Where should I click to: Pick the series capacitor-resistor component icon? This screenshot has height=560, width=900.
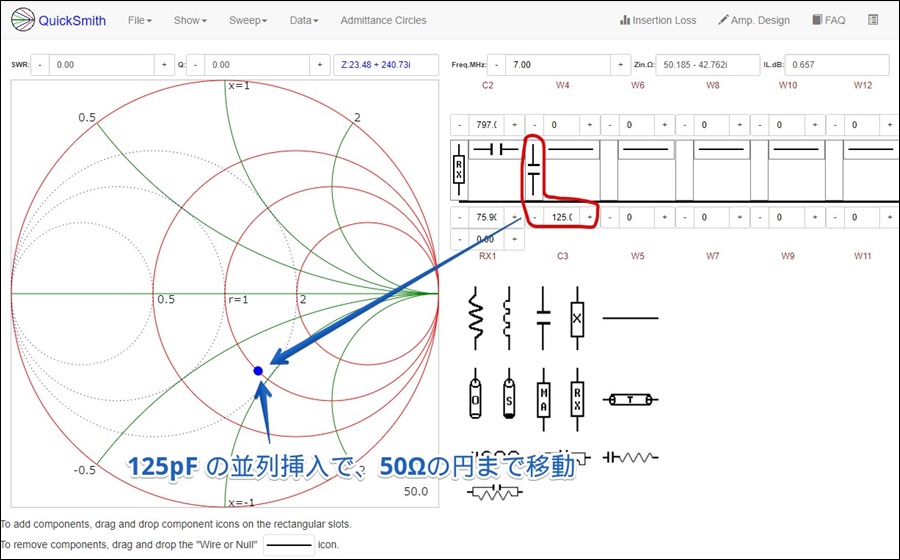[x=630, y=457]
